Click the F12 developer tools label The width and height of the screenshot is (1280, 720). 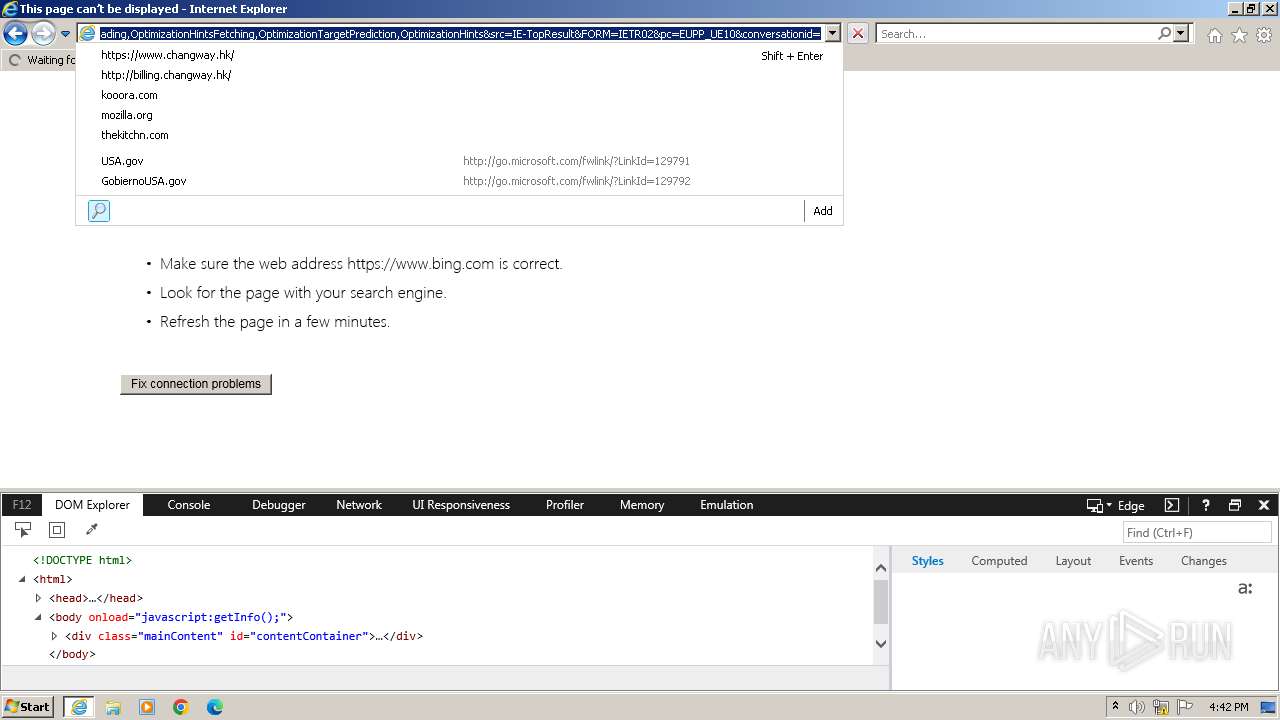[22, 505]
